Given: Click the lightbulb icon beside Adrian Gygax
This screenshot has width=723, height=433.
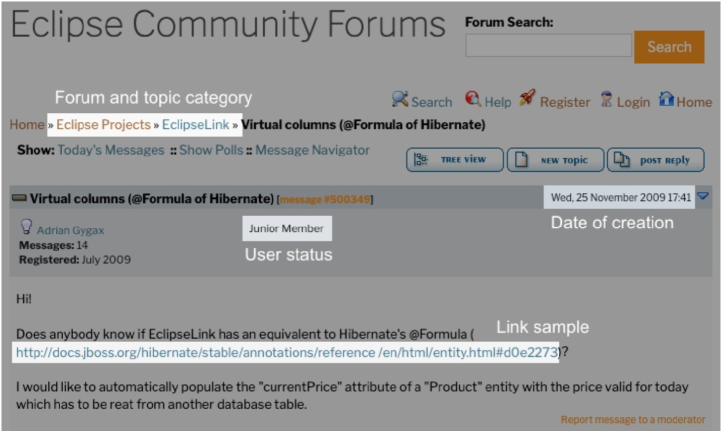Looking at the screenshot, I should tap(26, 227).
